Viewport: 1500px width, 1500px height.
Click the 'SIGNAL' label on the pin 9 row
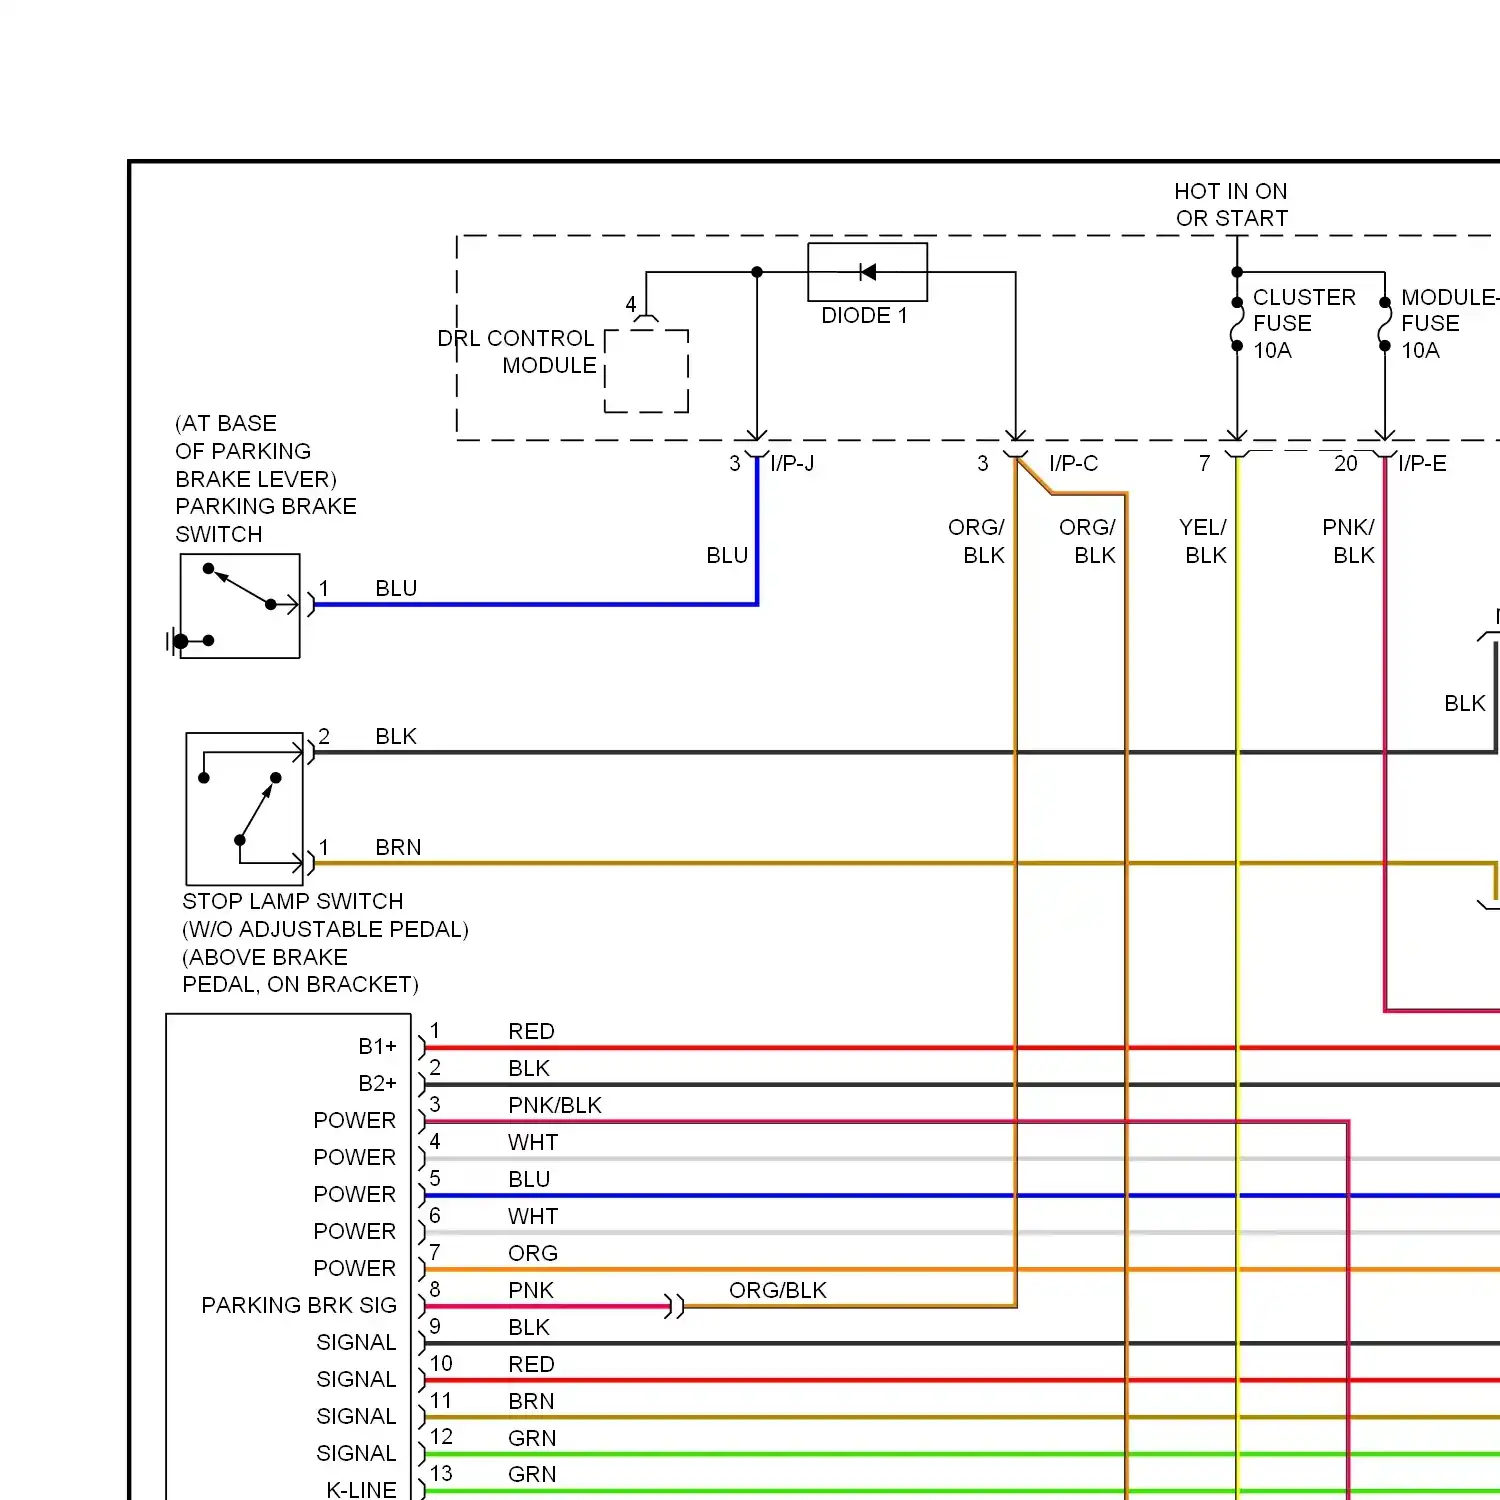[357, 1342]
